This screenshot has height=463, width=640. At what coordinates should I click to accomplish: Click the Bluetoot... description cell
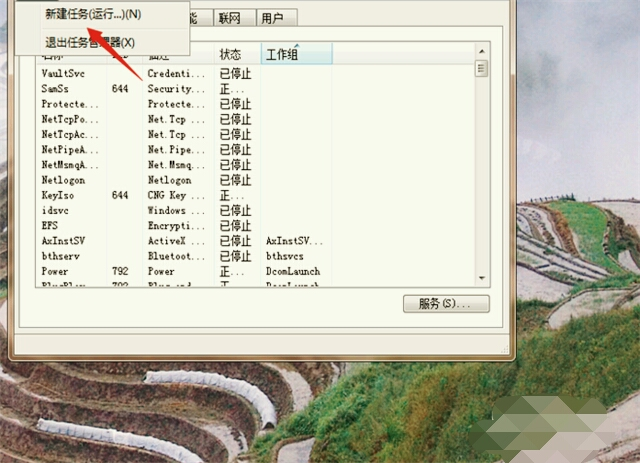click(x=176, y=256)
